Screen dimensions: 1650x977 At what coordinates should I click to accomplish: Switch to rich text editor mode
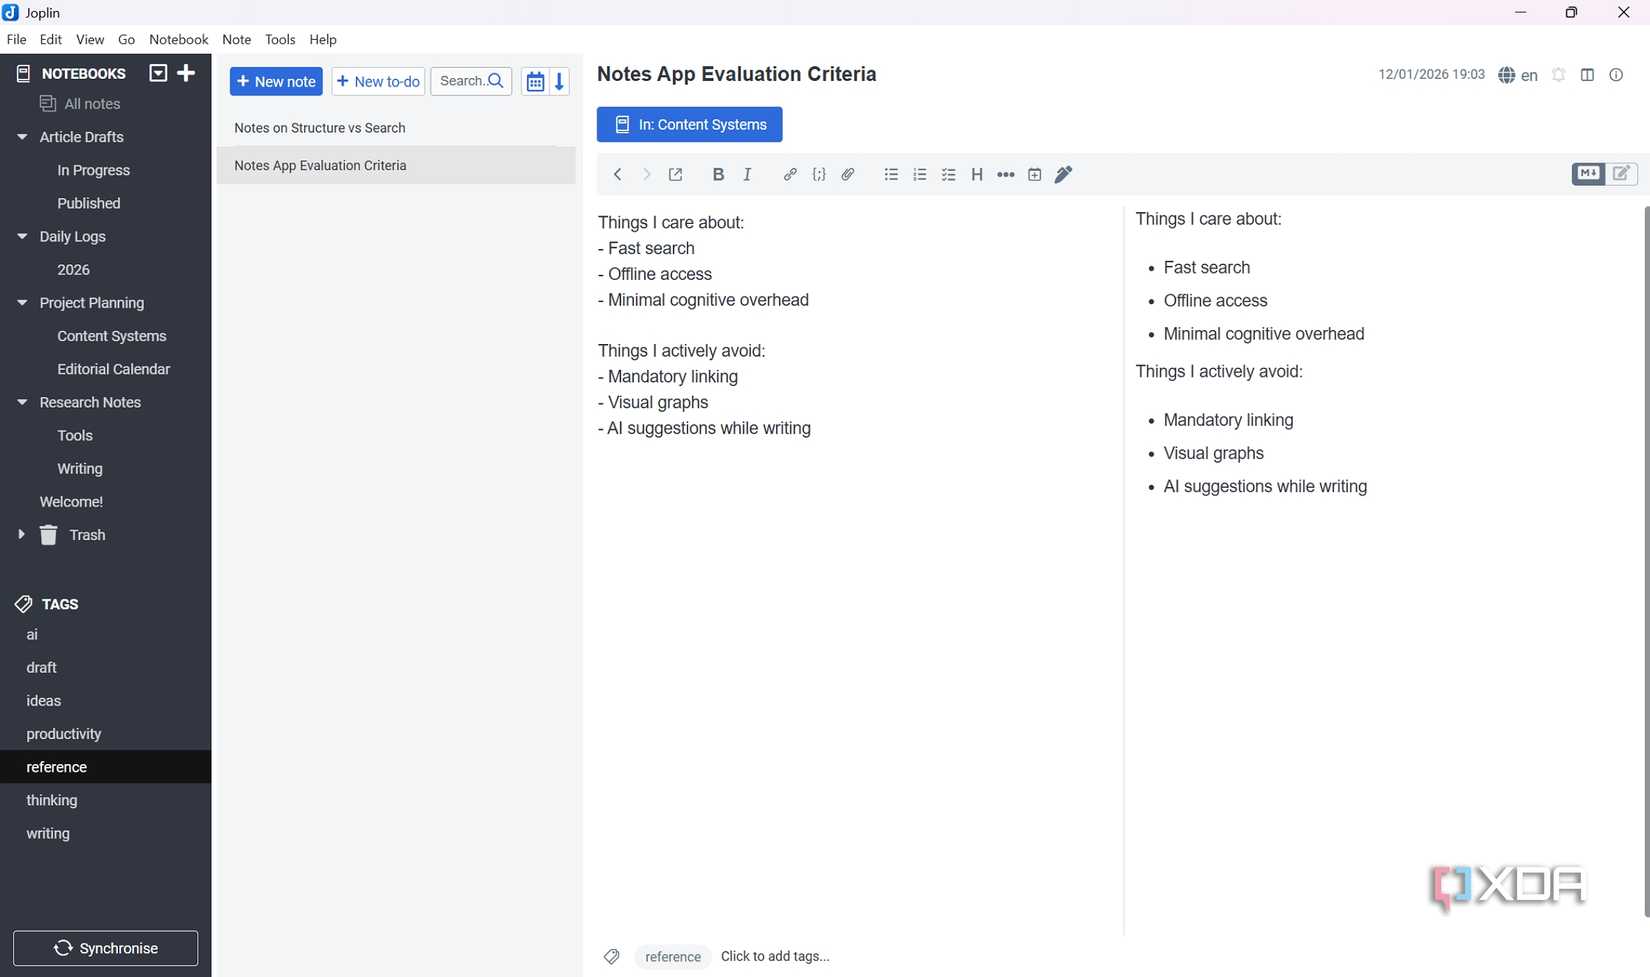pos(1622,174)
